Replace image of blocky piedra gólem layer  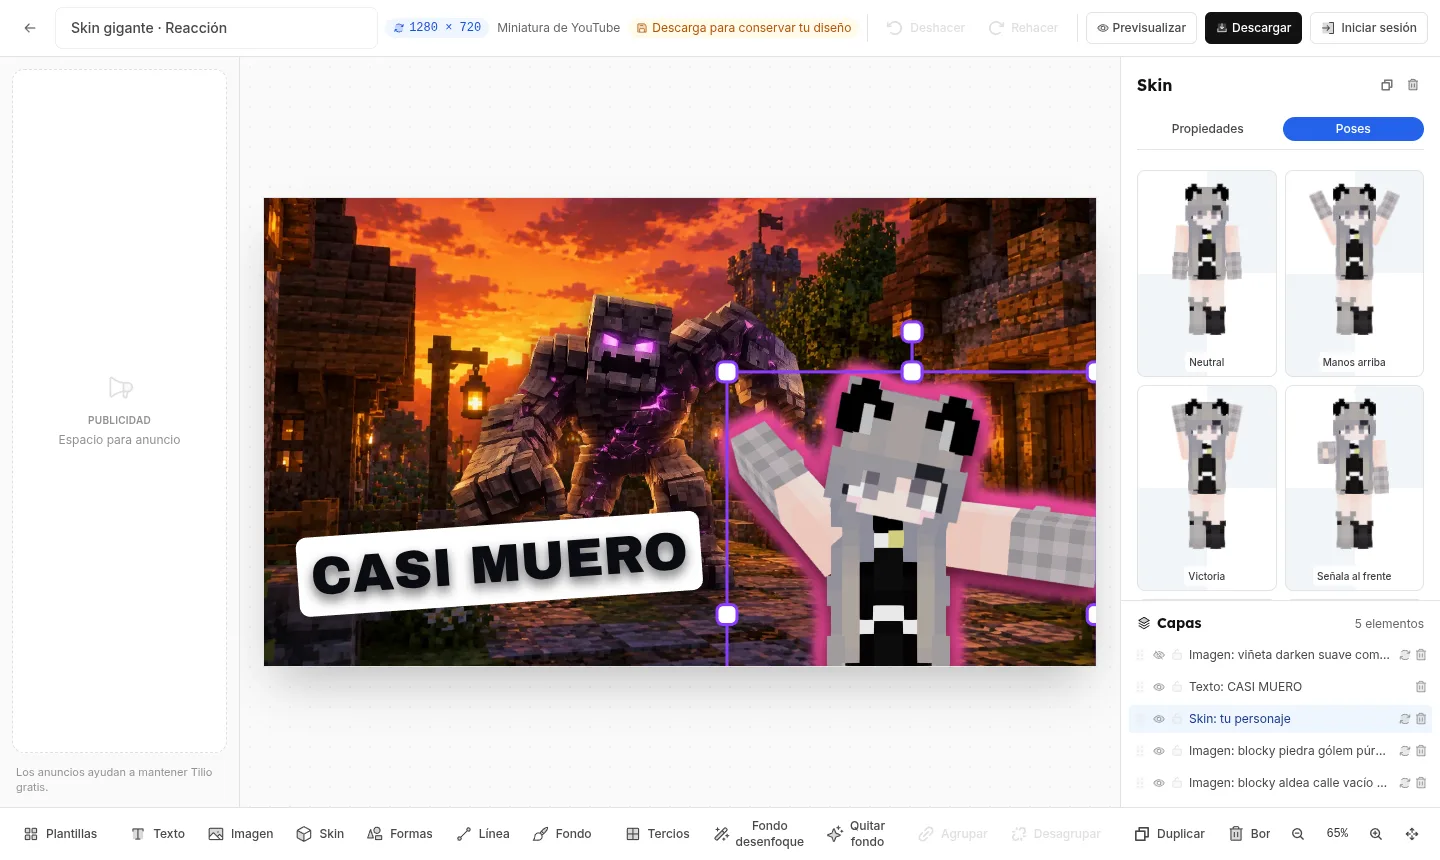coord(1404,751)
